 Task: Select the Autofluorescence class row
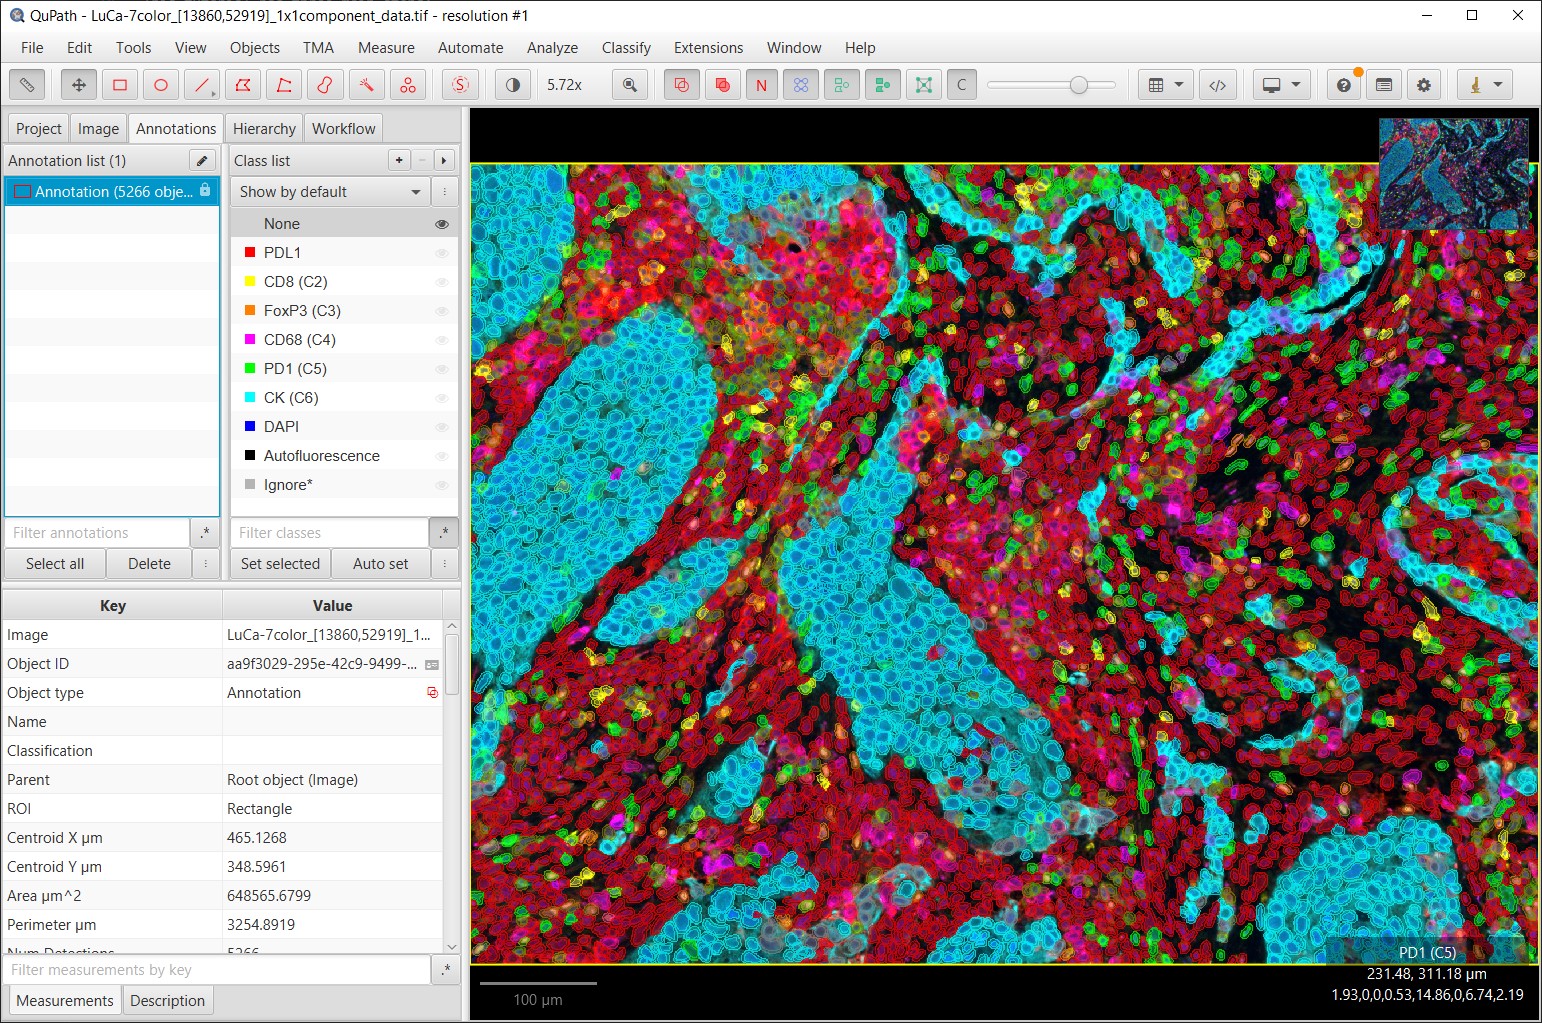tap(344, 456)
